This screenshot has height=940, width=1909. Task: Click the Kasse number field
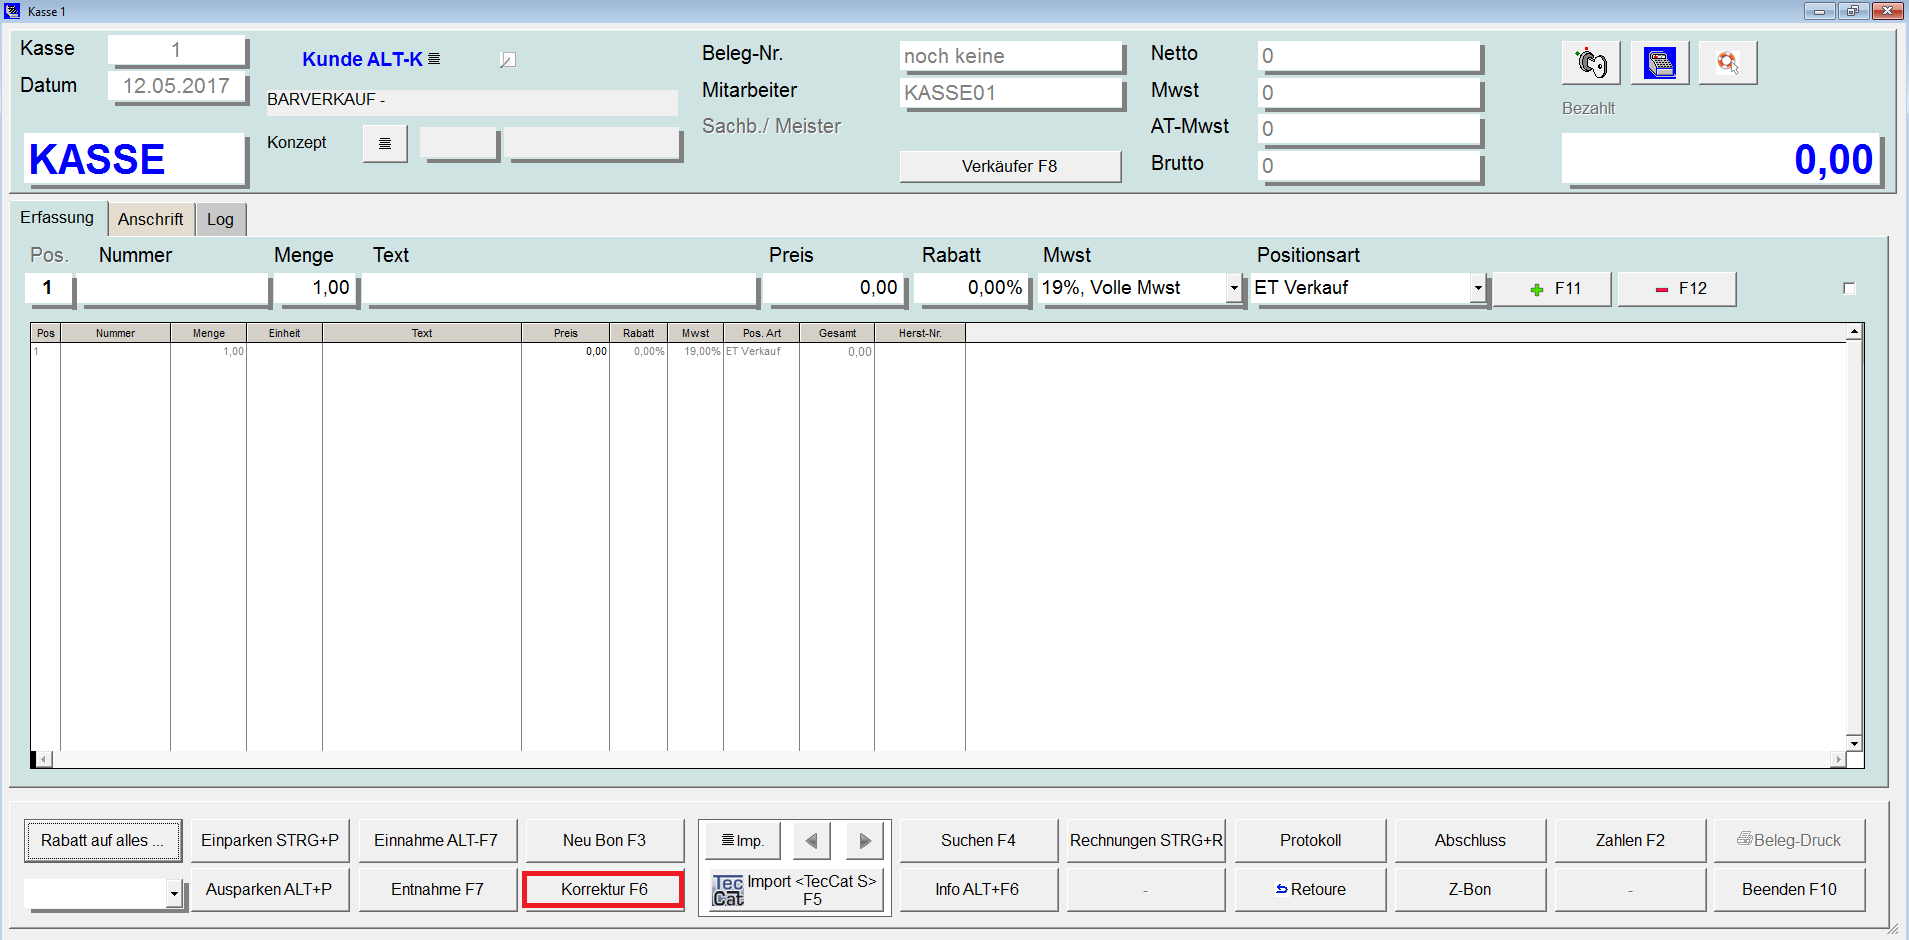[x=176, y=50]
